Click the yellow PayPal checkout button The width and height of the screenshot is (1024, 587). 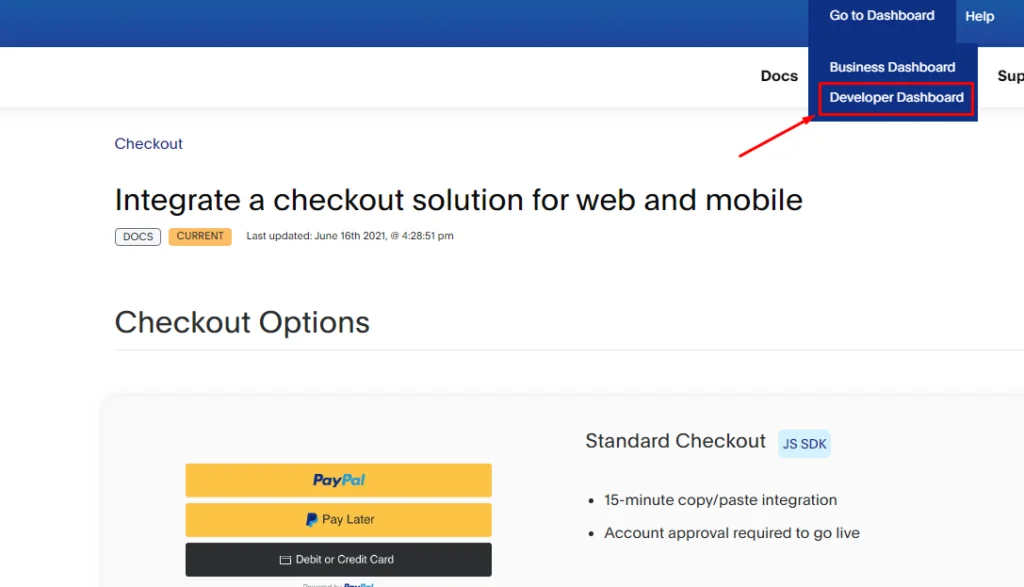coord(338,481)
